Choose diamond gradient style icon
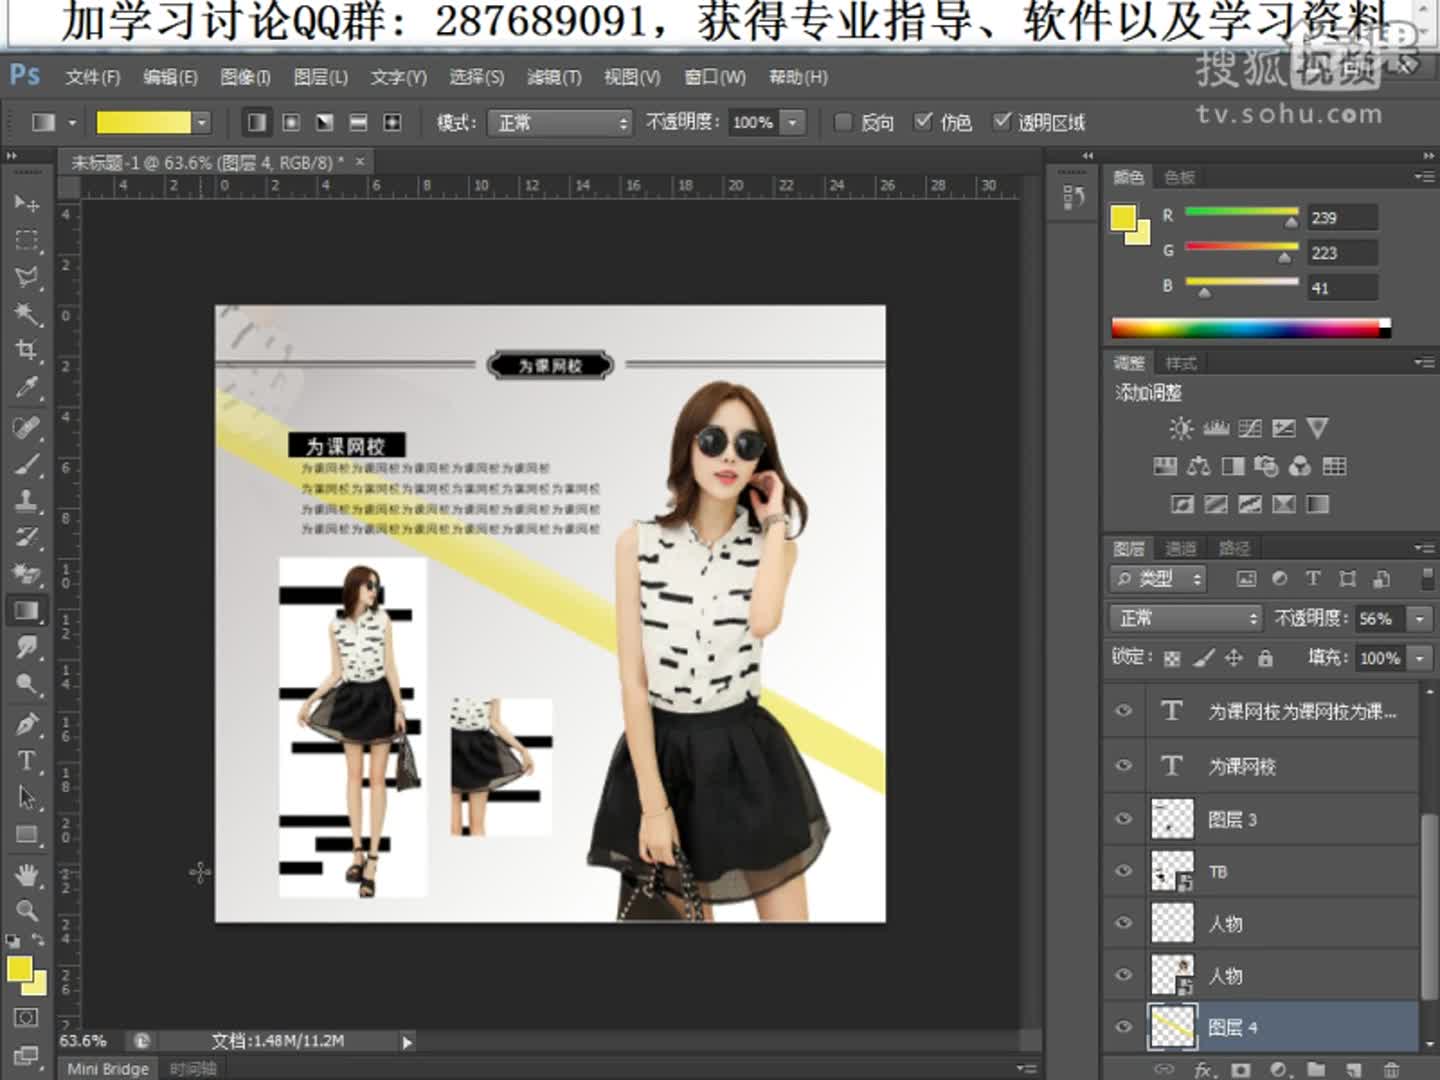 click(x=392, y=122)
